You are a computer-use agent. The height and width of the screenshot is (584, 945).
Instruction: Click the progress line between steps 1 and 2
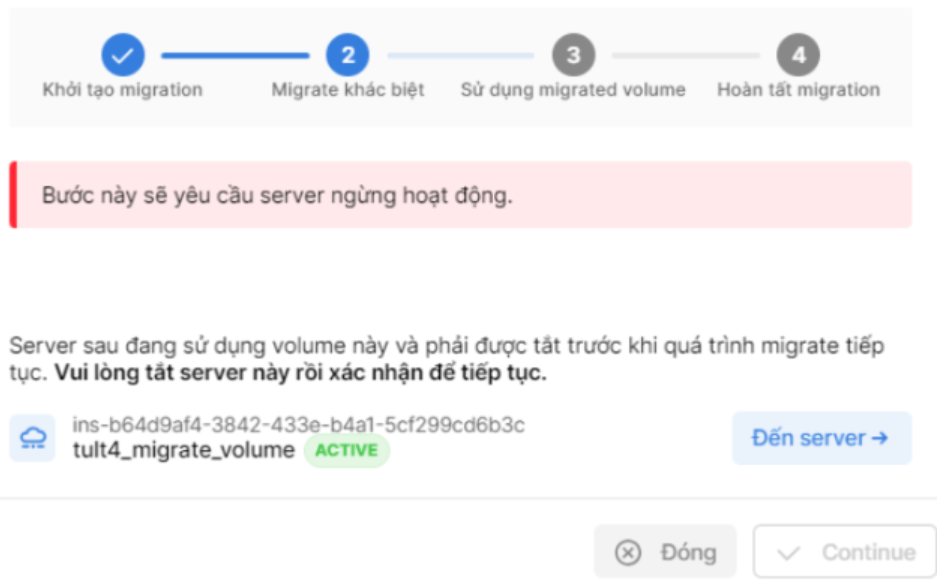coord(235,55)
